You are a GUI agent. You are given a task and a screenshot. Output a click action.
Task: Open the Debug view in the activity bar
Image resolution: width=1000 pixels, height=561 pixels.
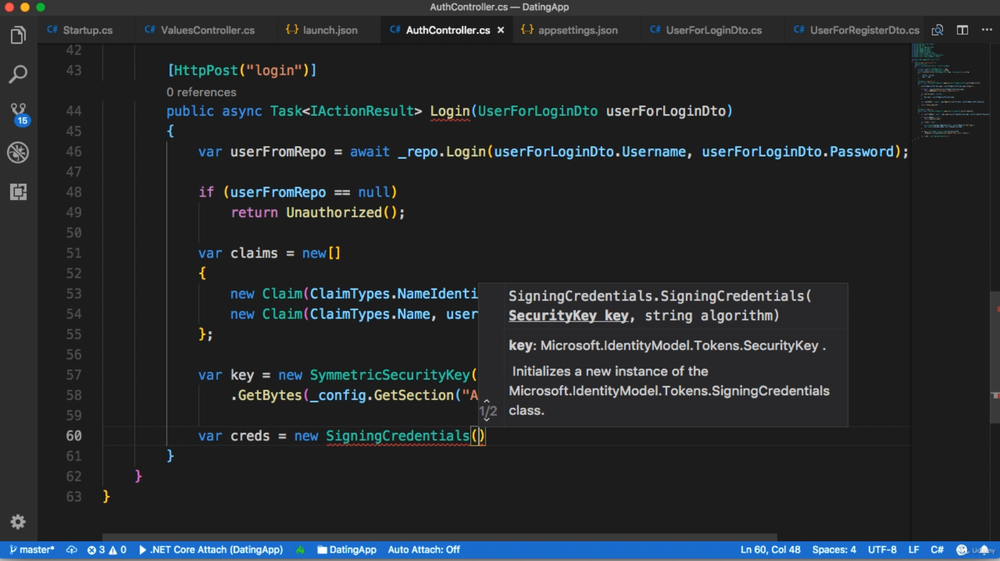click(18, 152)
